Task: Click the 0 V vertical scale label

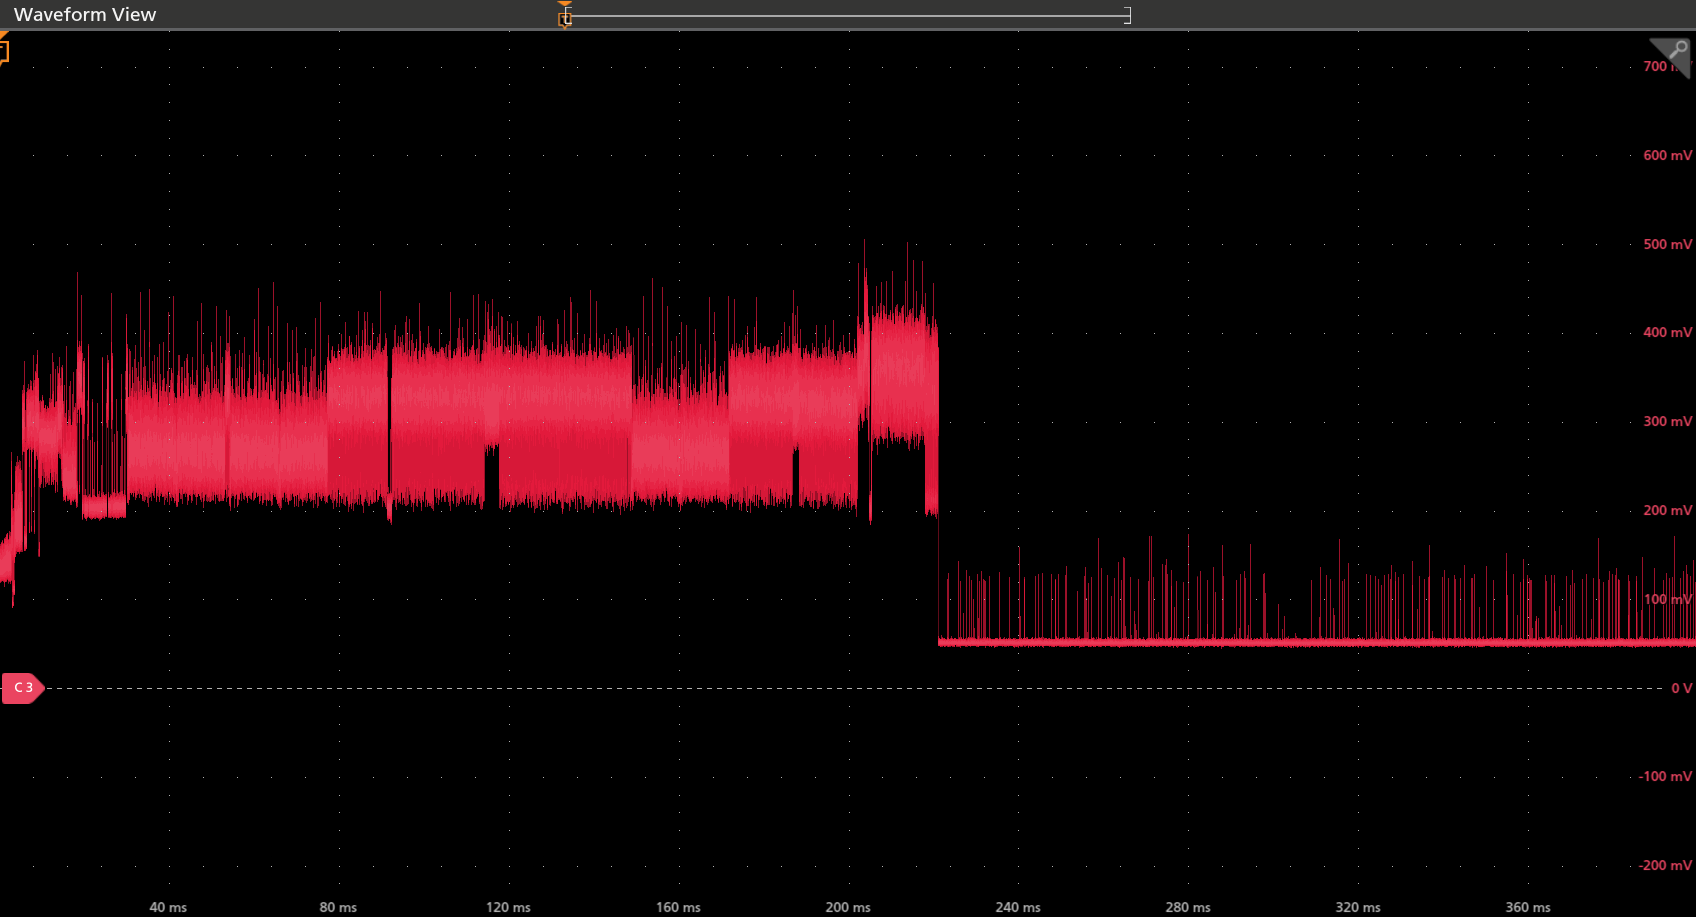Action: [x=1682, y=689]
